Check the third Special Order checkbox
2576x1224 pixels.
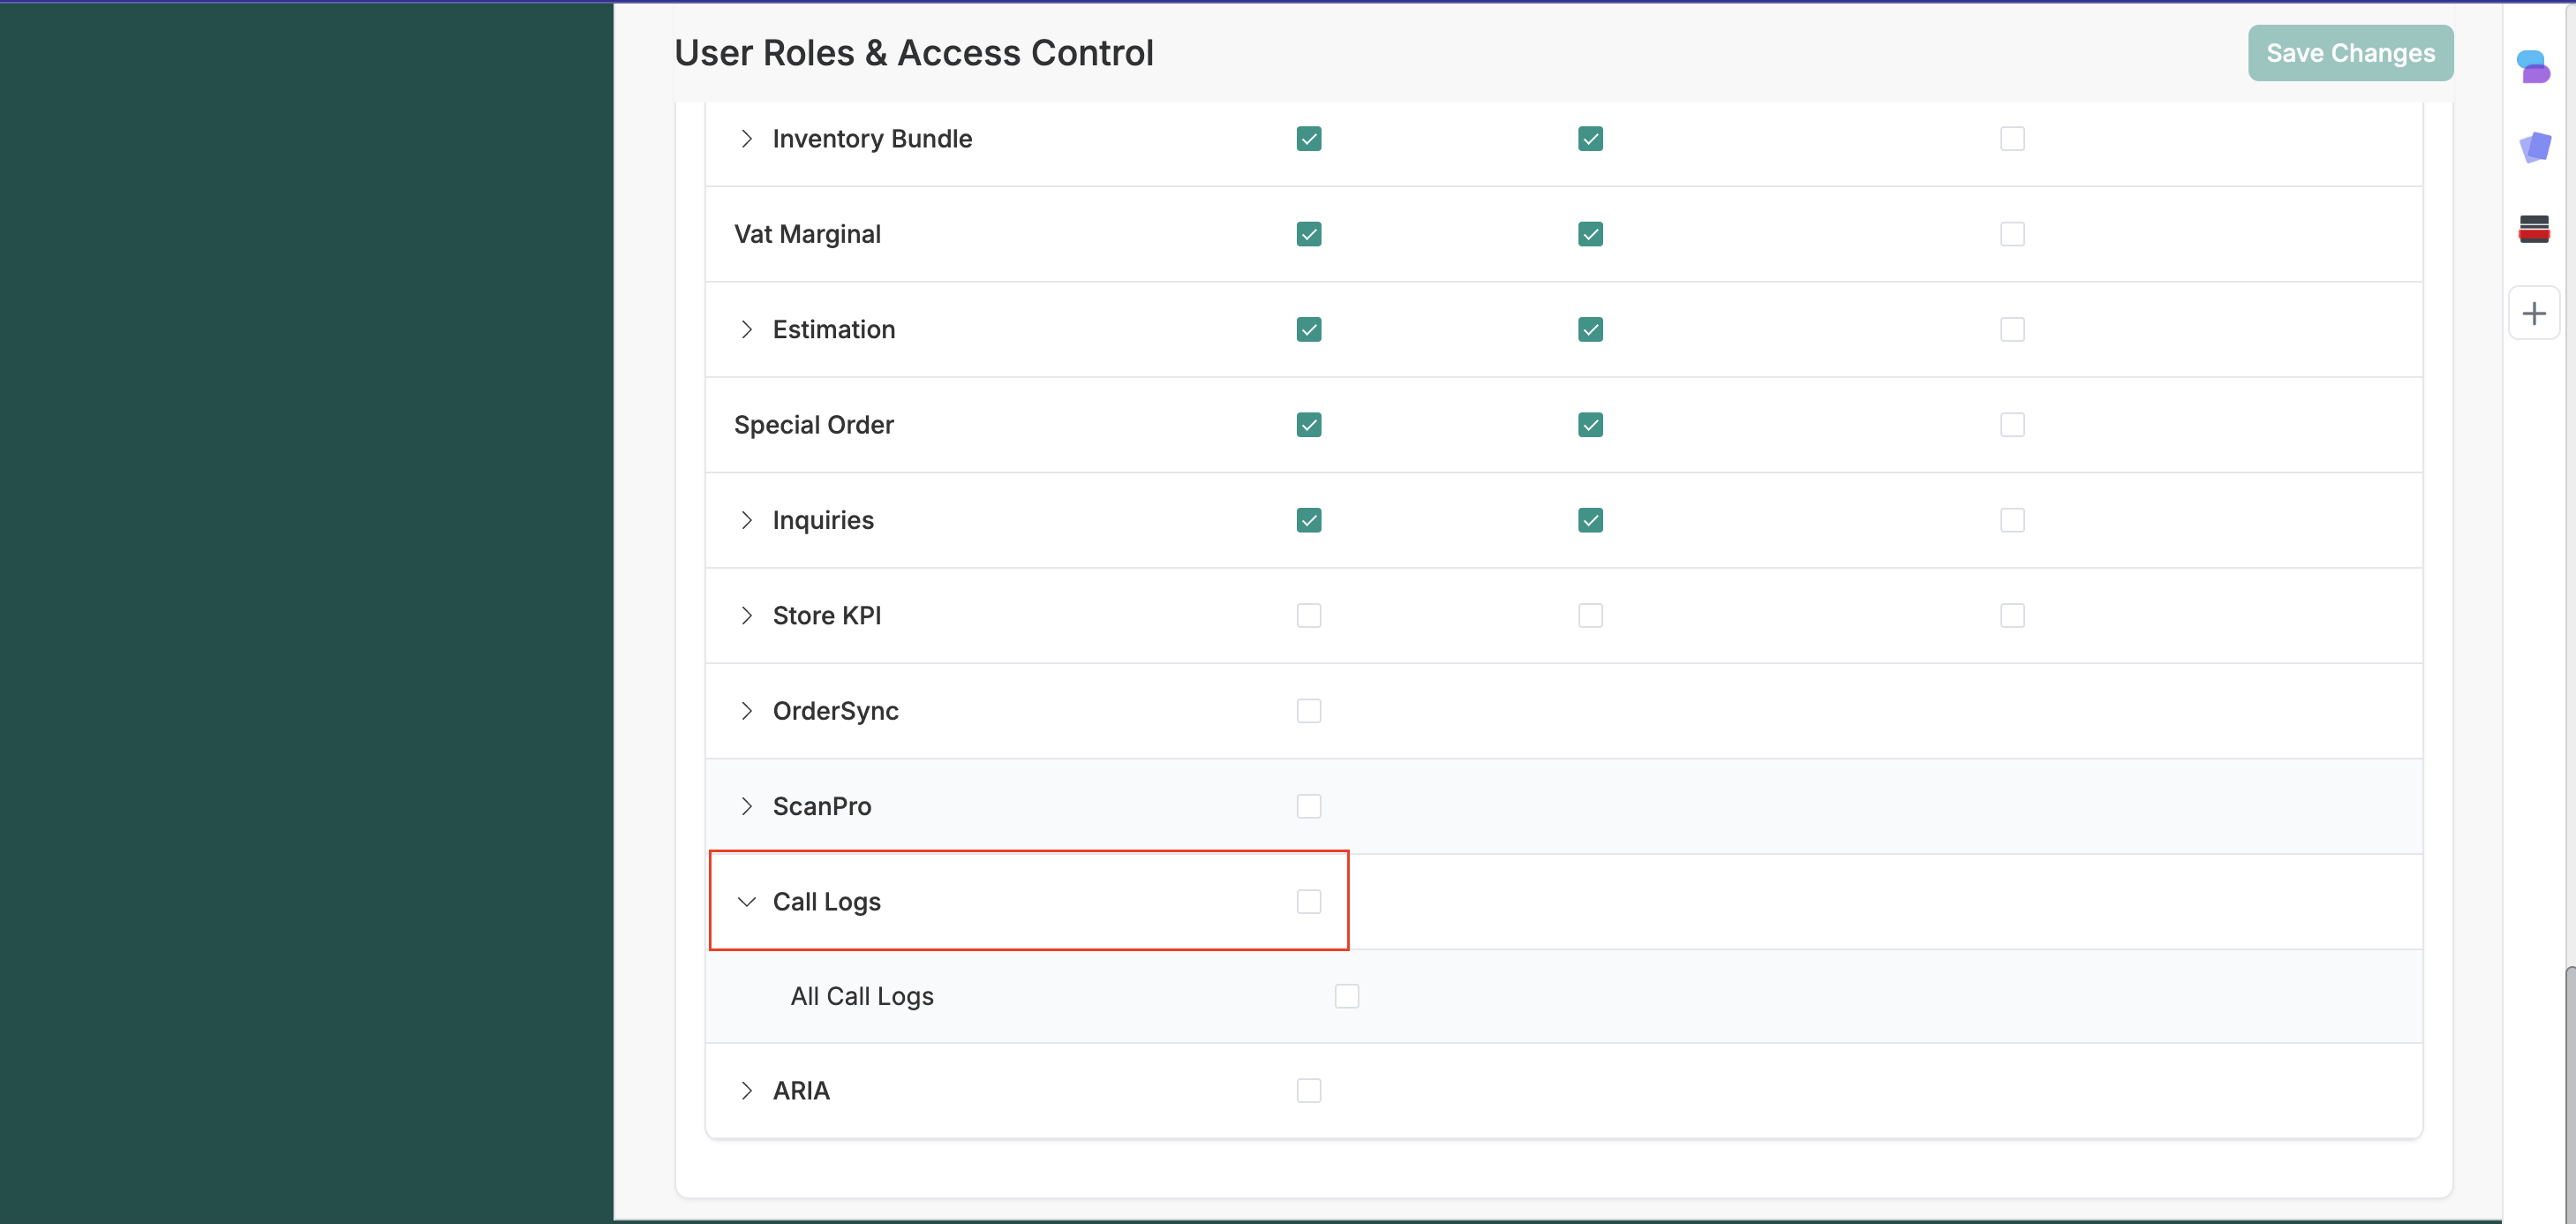(x=2012, y=425)
